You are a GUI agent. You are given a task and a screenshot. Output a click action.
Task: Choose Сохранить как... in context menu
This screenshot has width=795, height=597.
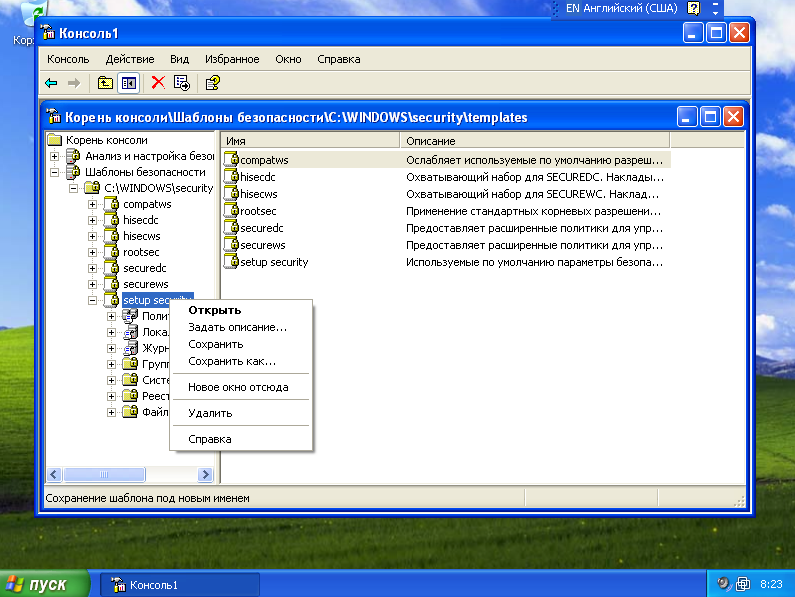coord(241,361)
